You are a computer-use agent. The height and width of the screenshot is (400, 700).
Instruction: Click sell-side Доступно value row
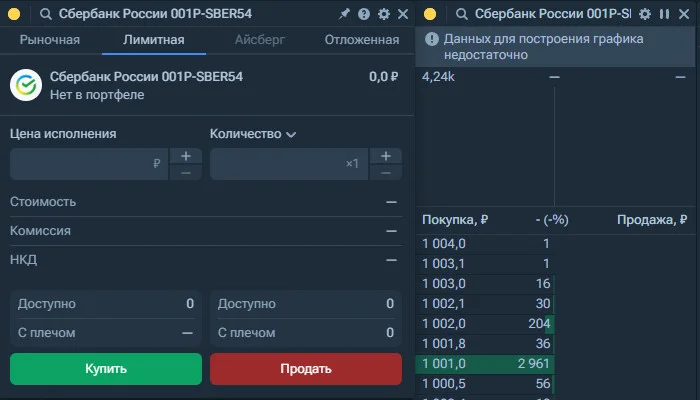tap(306, 304)
